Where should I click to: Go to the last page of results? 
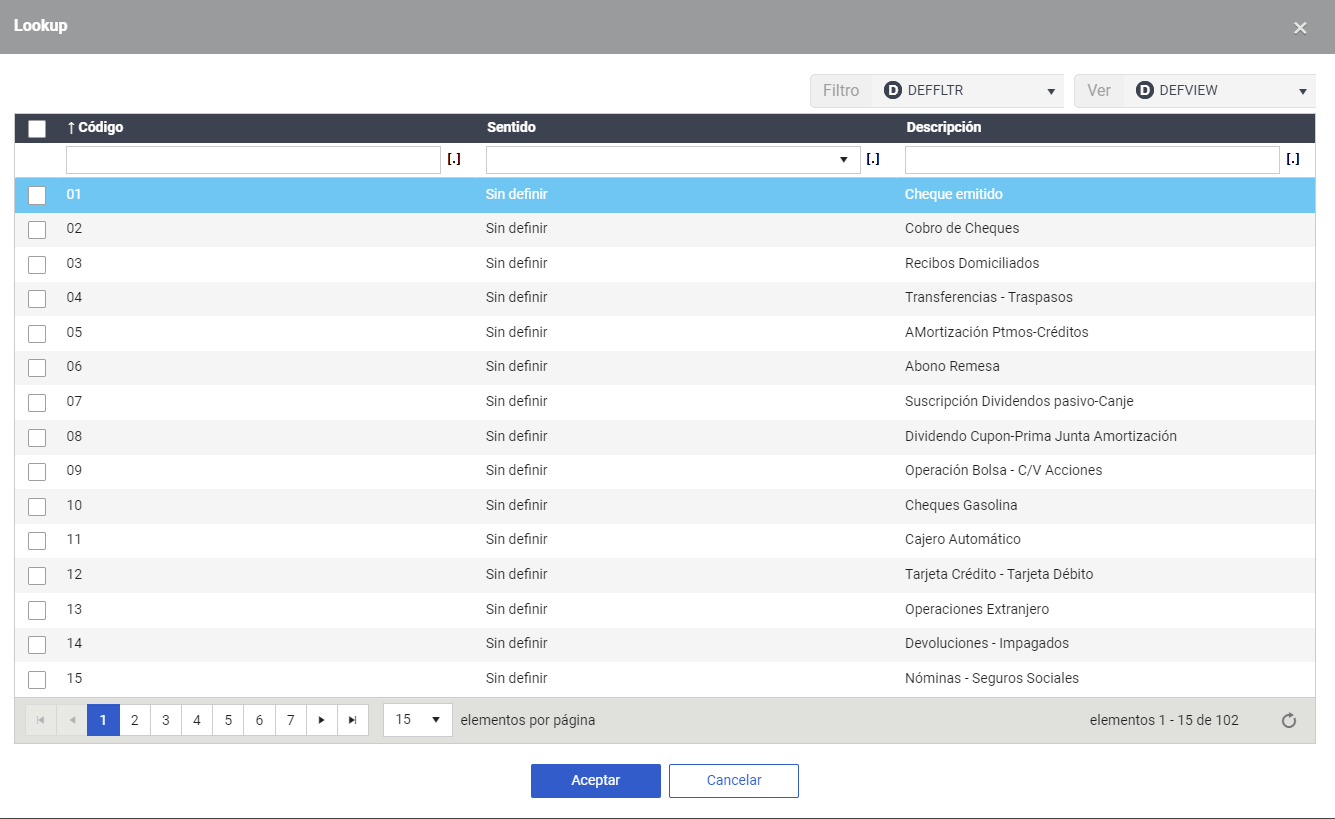tap(352, 720)
